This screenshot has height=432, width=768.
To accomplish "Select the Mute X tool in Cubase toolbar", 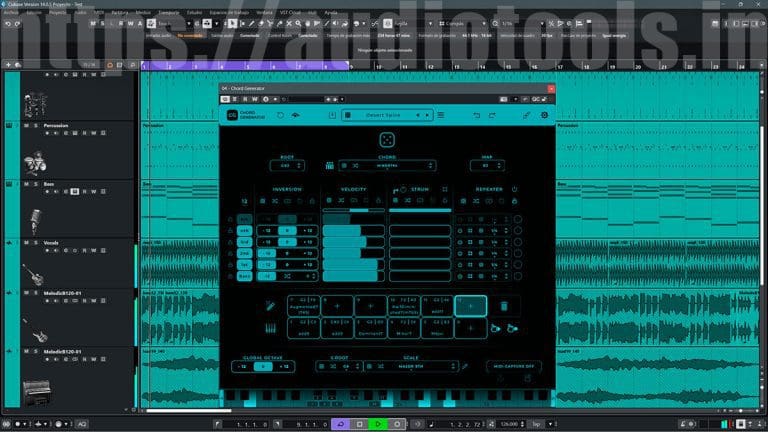I will point(289,23).
